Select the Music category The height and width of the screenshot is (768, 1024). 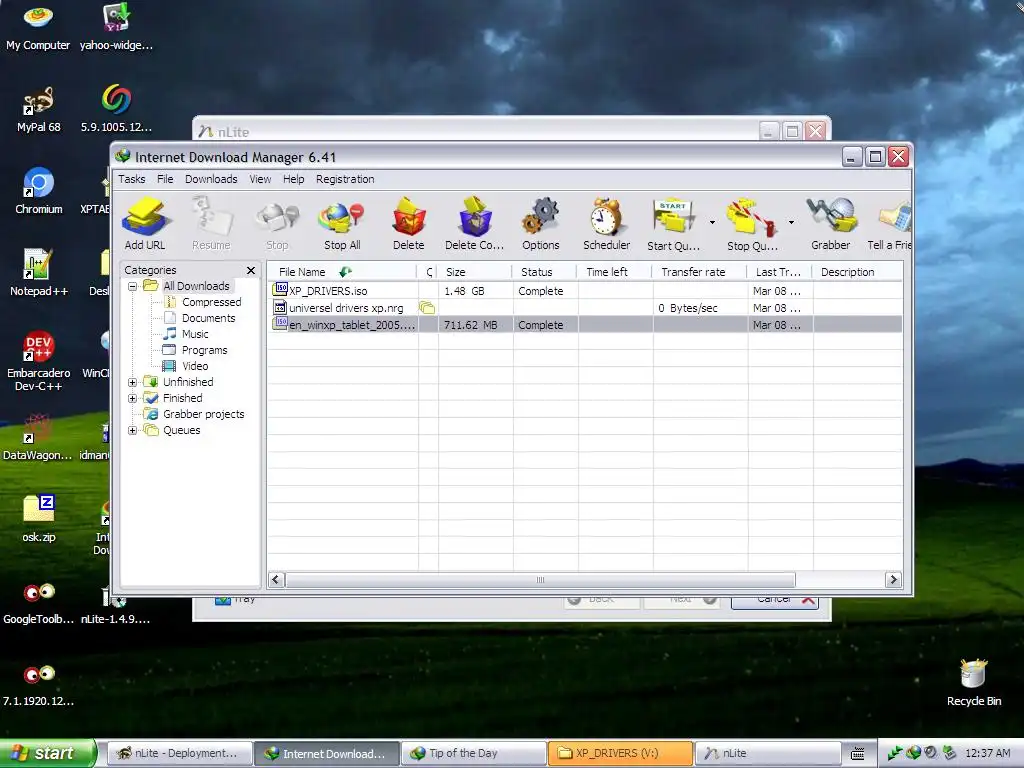pyautogui.click(x=195, y=334)
